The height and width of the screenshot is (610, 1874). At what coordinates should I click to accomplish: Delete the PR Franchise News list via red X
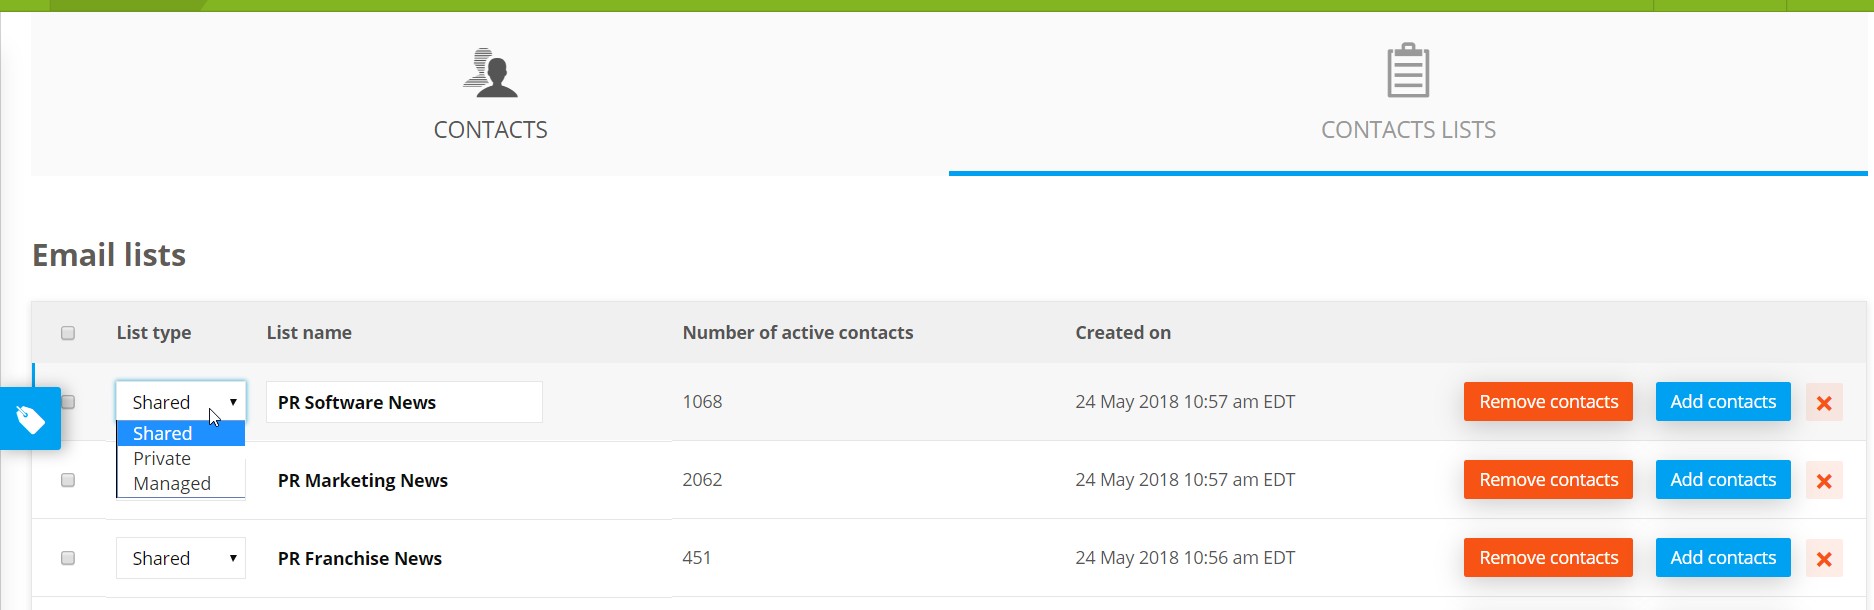(x=1824, y=558)
